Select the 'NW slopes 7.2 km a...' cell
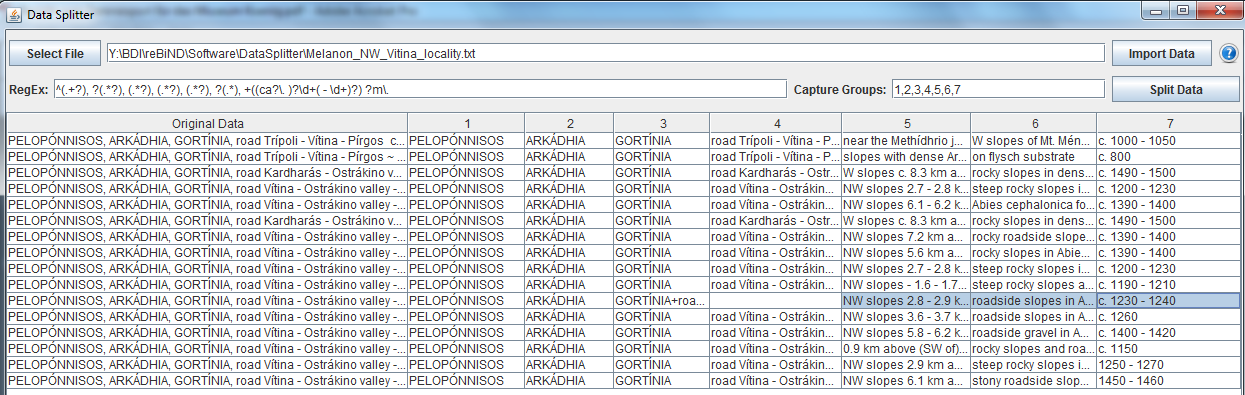The image size is (1245, 395). pyautogui.click(x=905, y=236)
